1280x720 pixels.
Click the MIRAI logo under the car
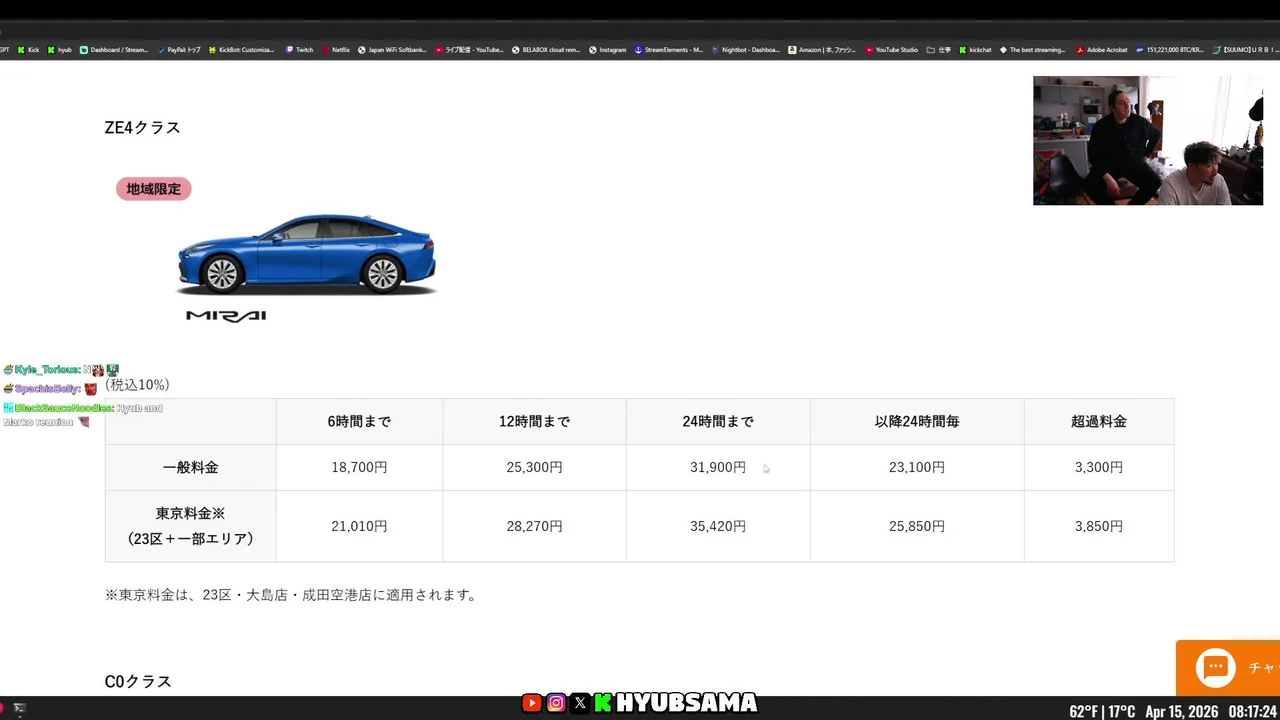pyautogui.click(x=226, y=316)
